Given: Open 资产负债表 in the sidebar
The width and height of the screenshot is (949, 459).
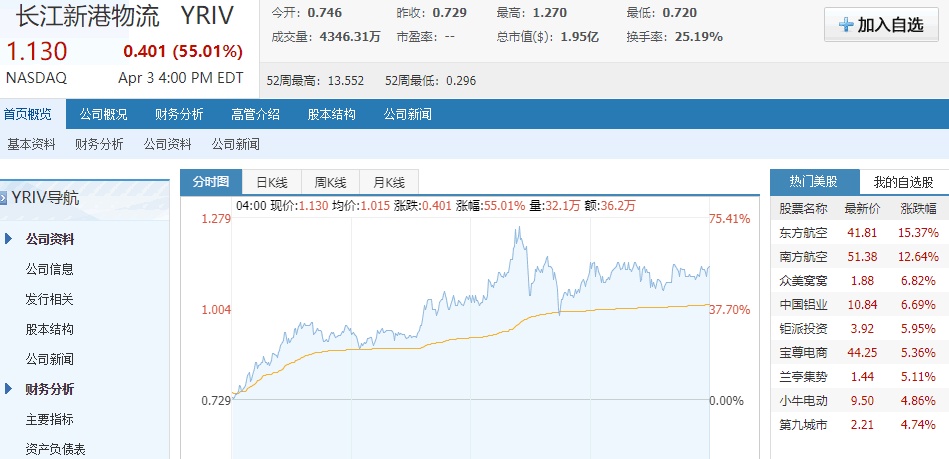Looking at the screenshot, I should [x=56, y=449].
